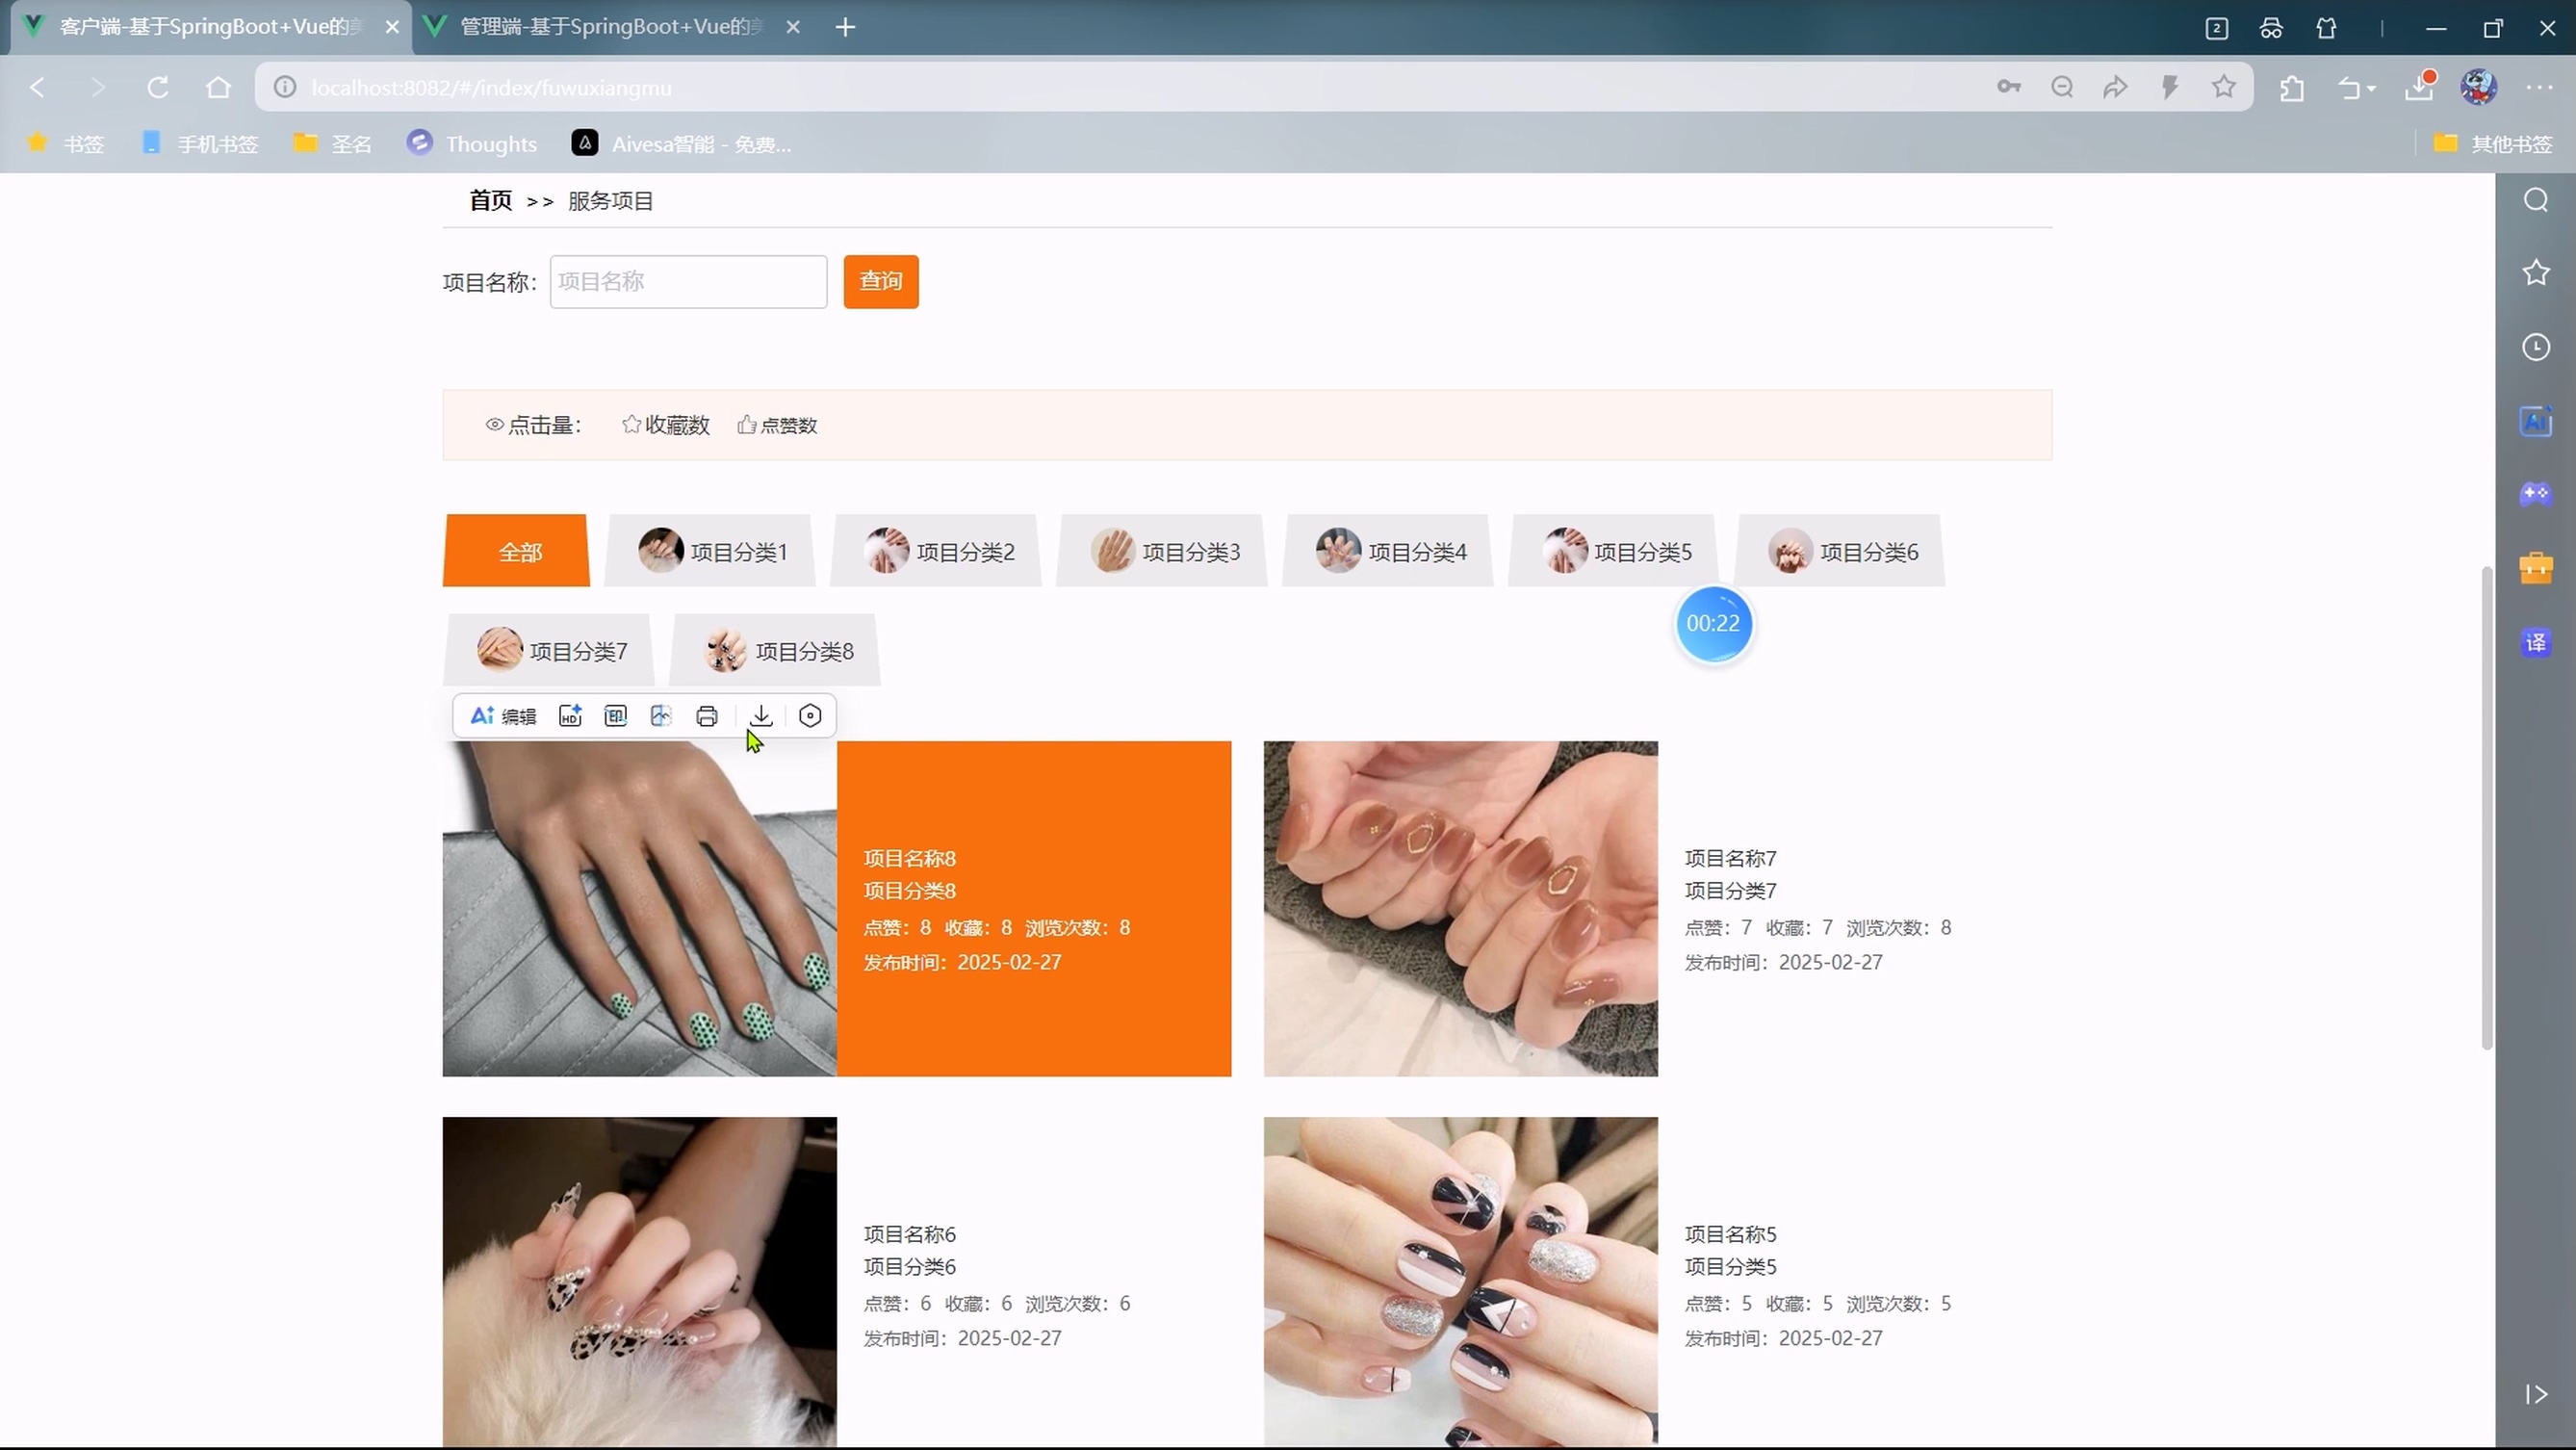Sort by 收藏数 star option

pos(665,425)
